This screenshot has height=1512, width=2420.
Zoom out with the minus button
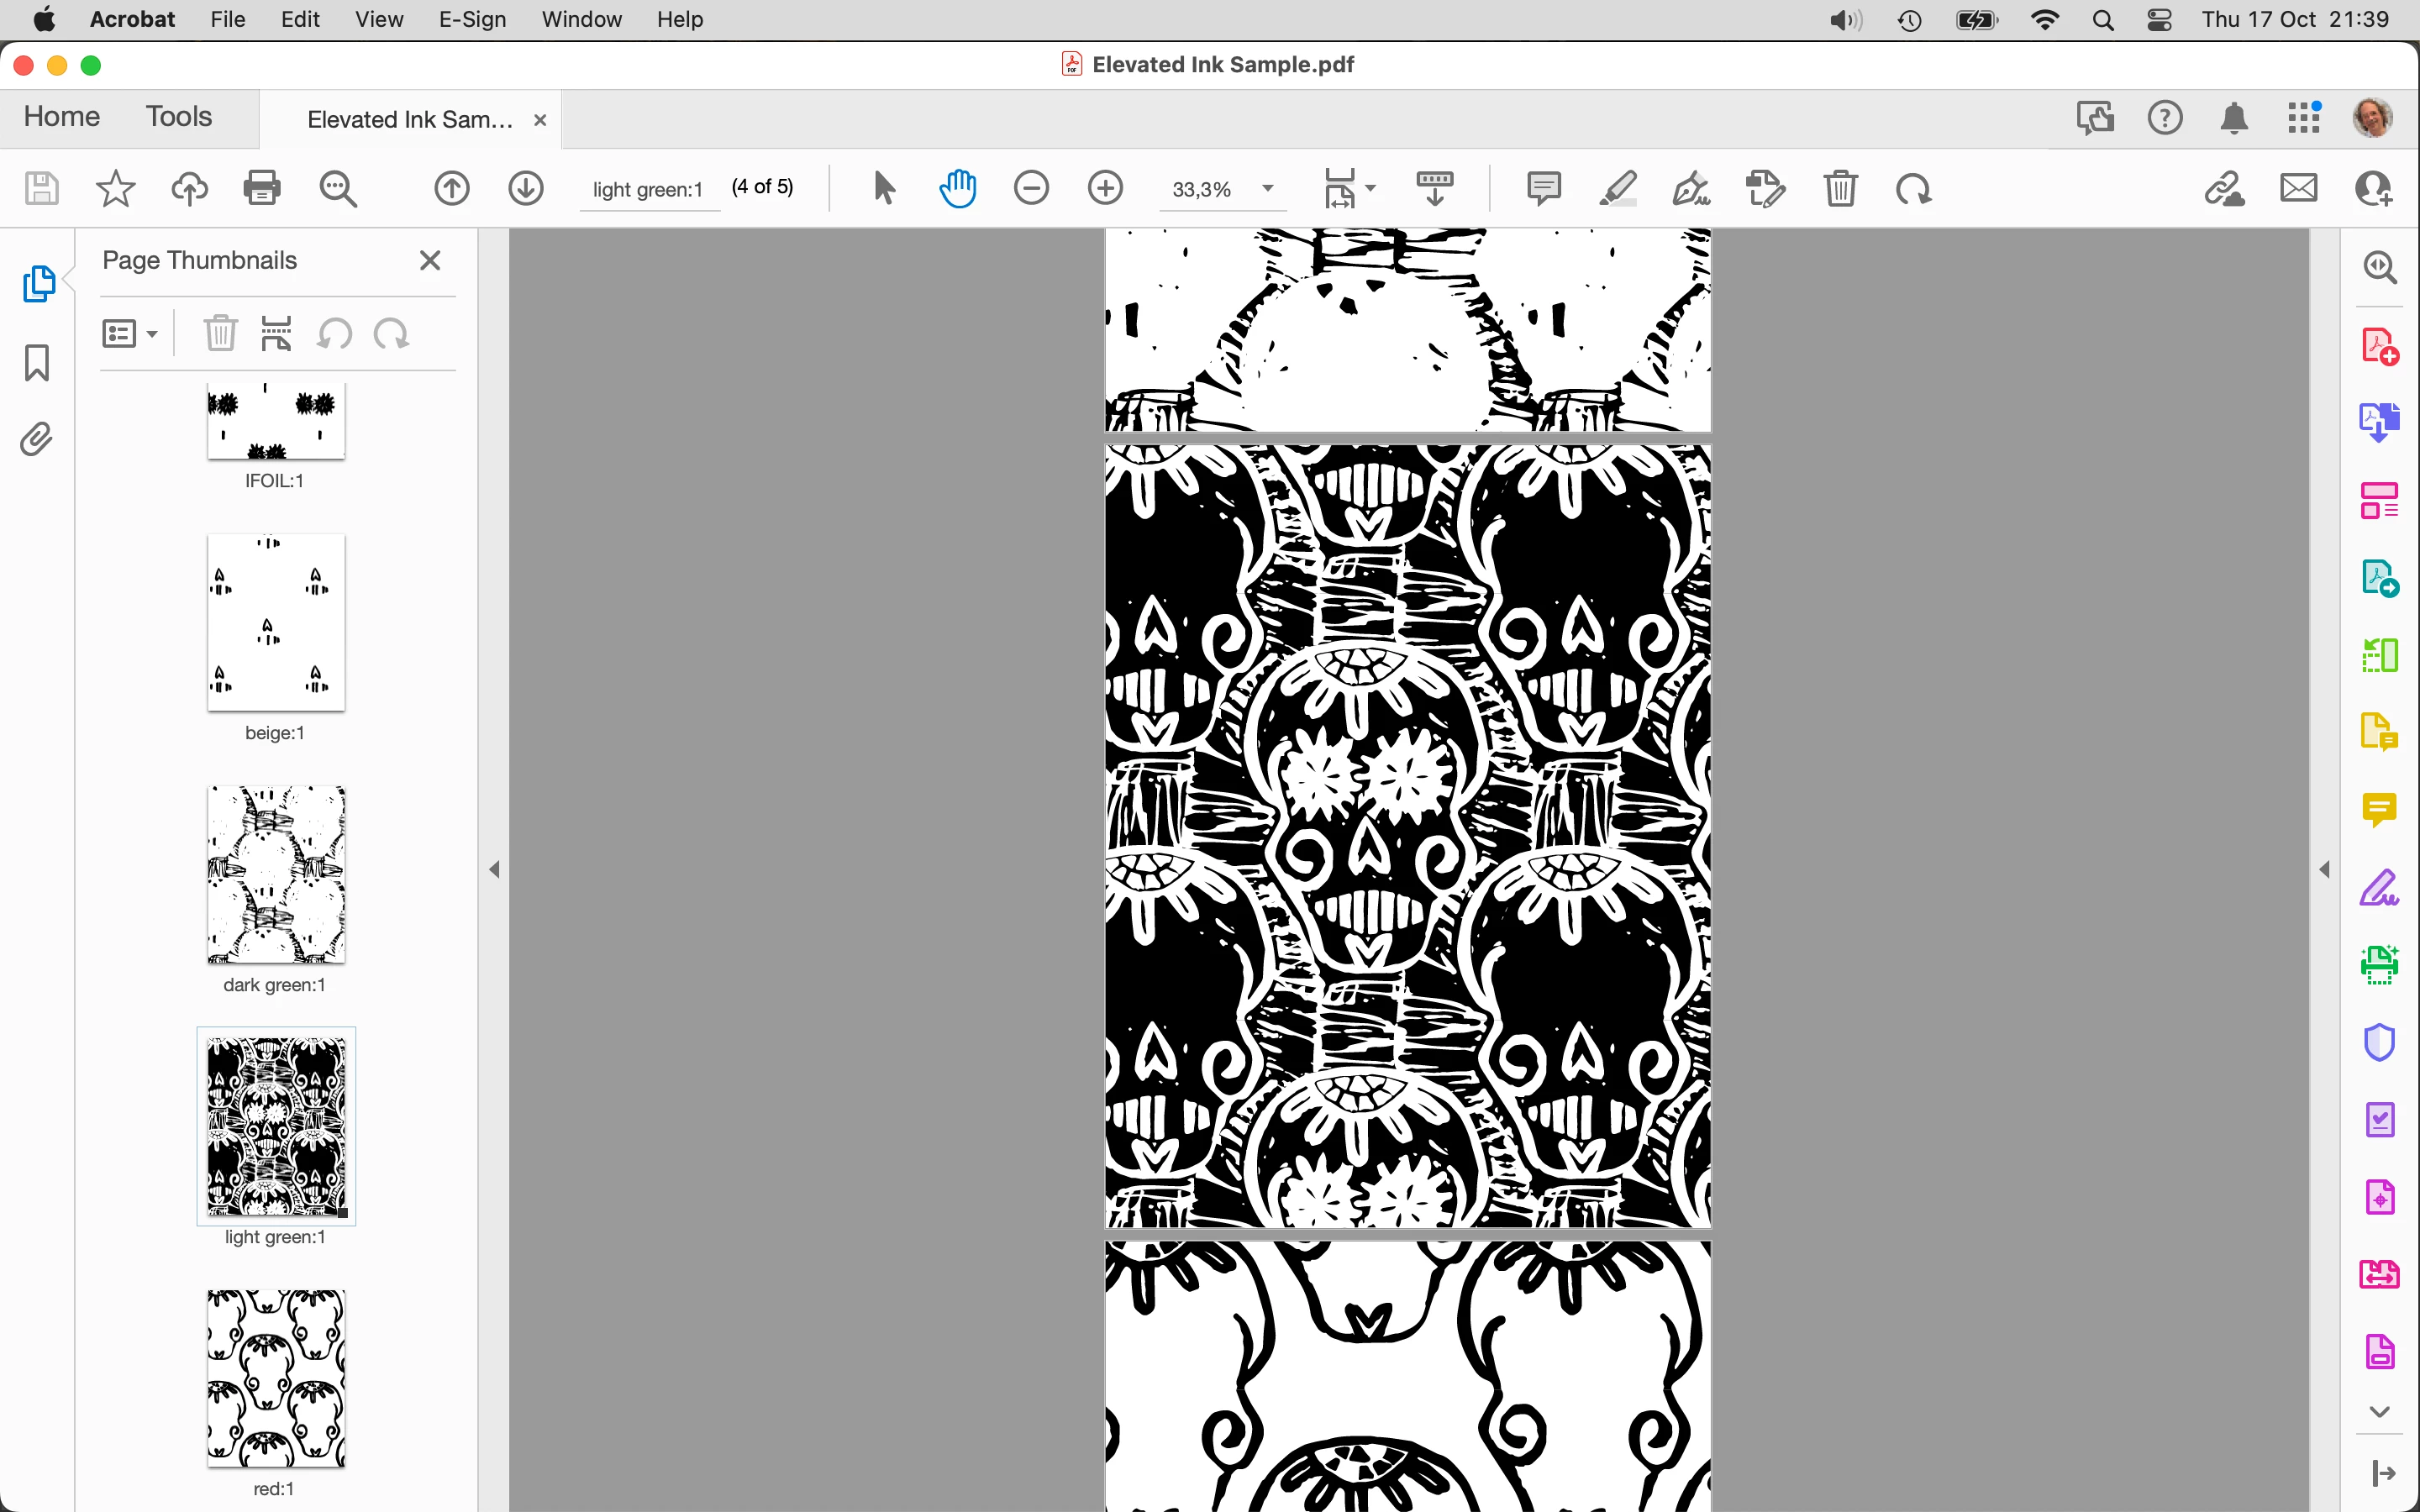pyautogui.click(x=1031, y=188)
